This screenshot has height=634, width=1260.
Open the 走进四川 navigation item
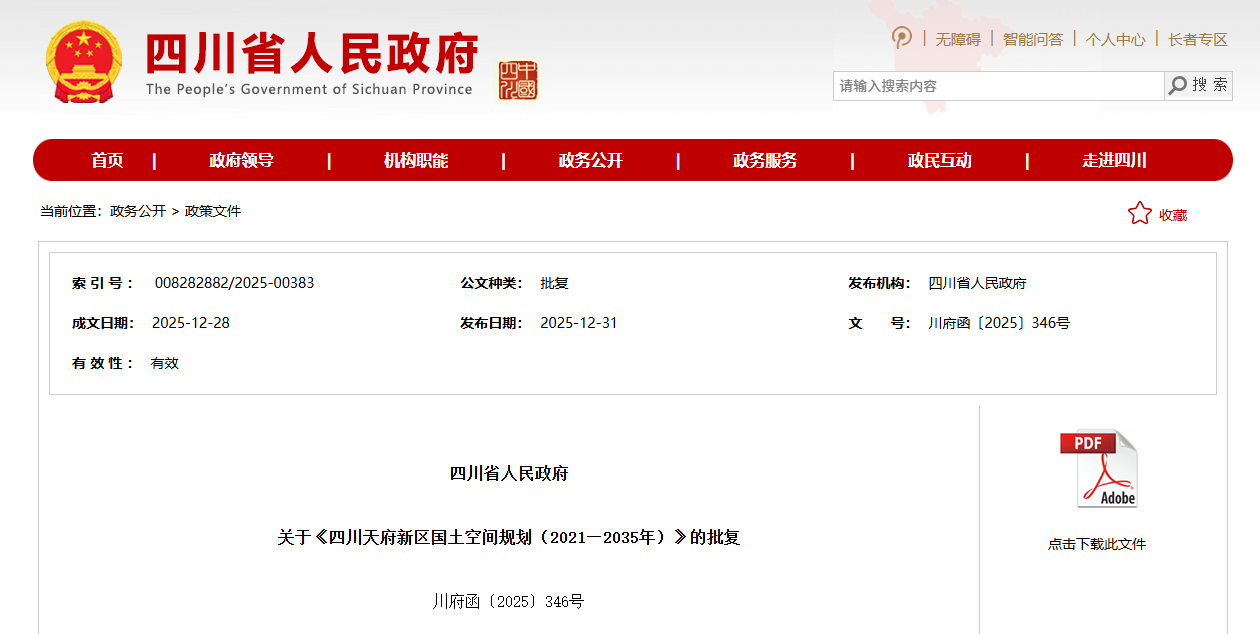pos(1114,161)
